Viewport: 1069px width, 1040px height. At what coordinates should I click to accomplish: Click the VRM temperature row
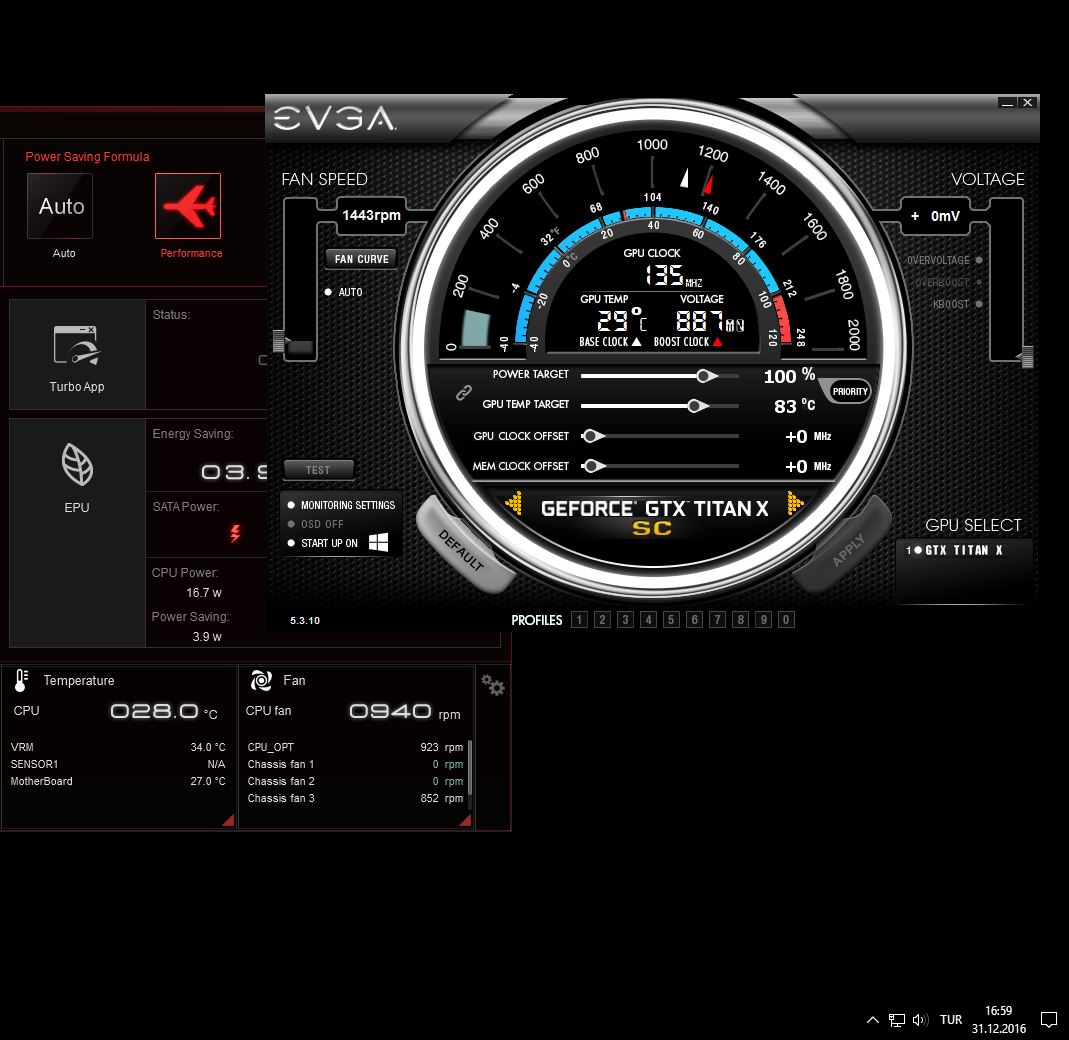point(118,747)
